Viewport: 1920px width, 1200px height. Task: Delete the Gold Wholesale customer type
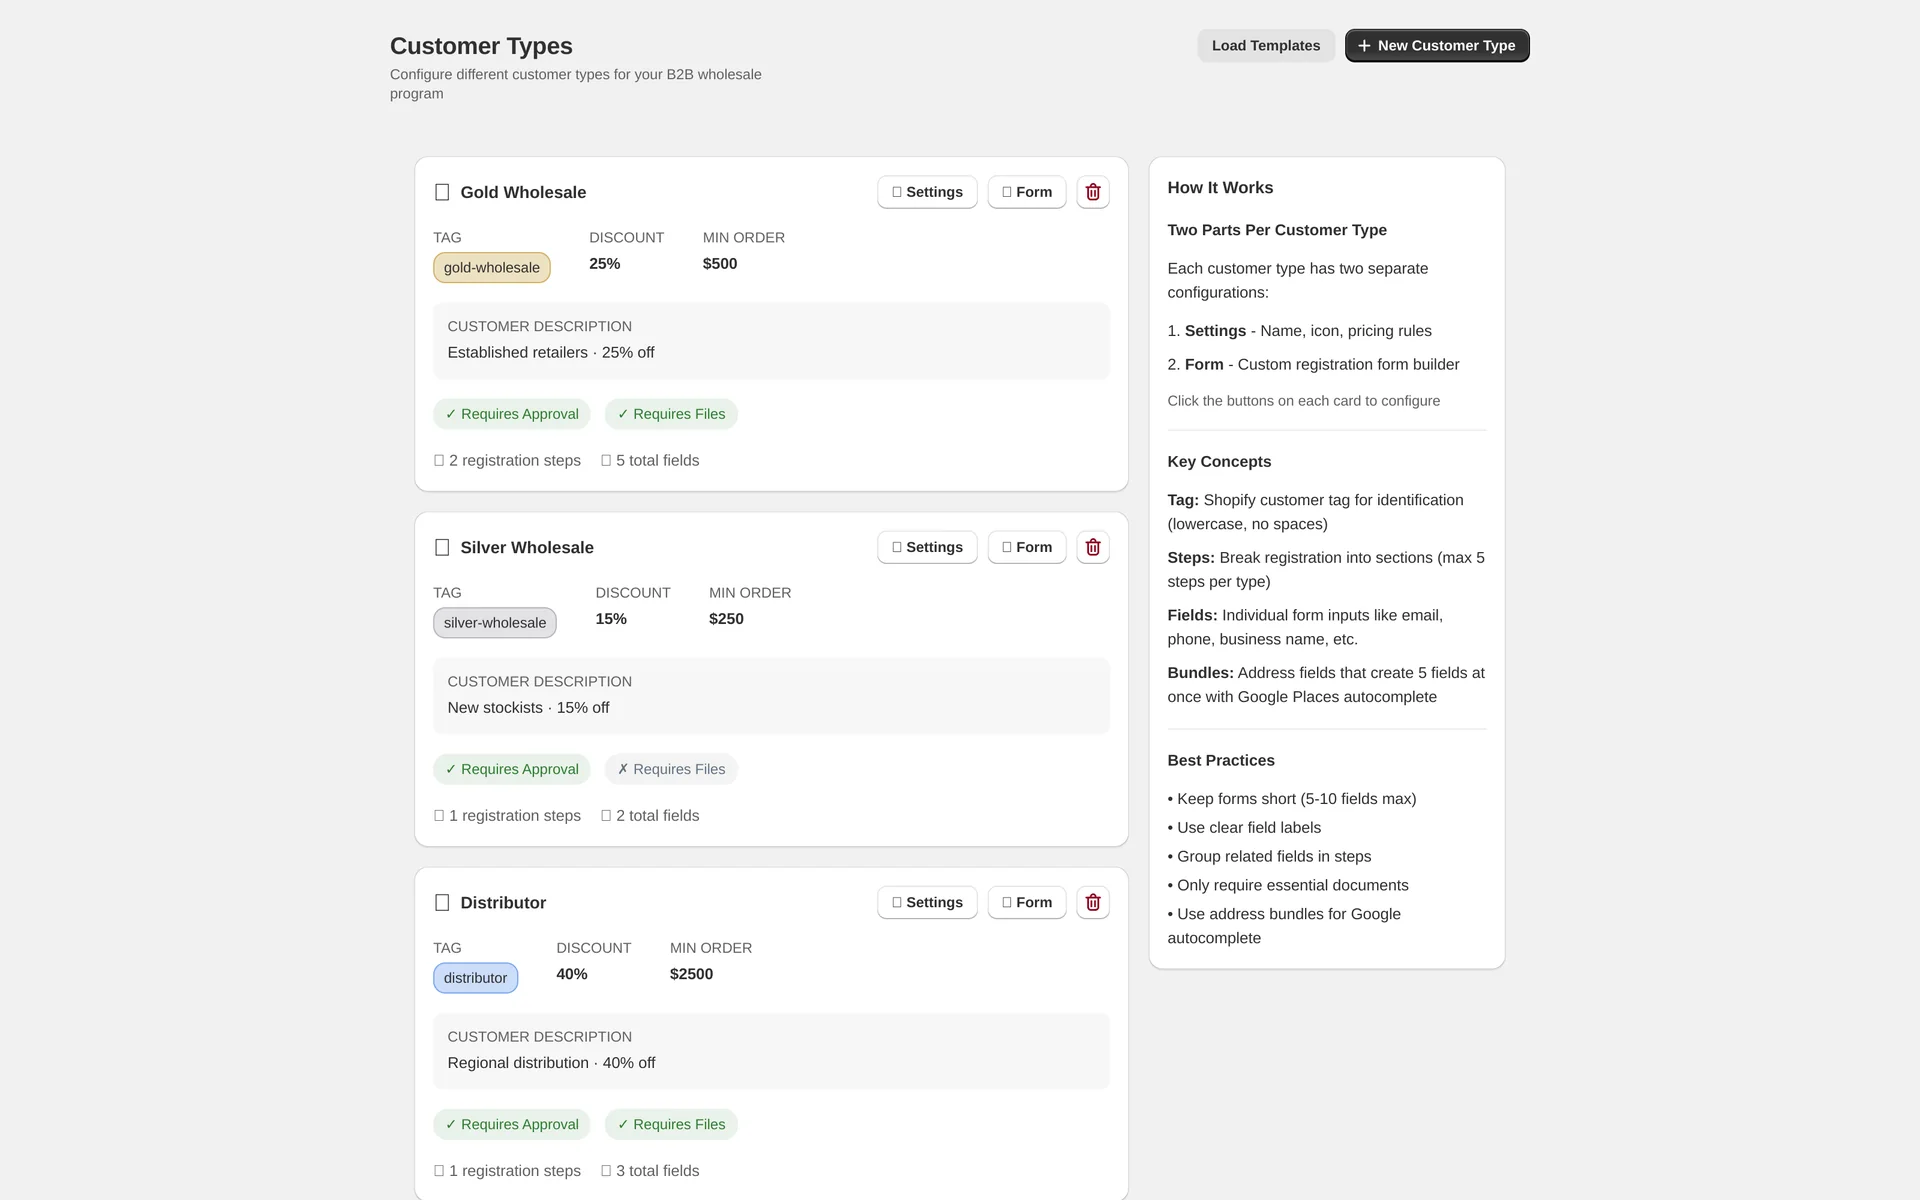[1093, 192]
